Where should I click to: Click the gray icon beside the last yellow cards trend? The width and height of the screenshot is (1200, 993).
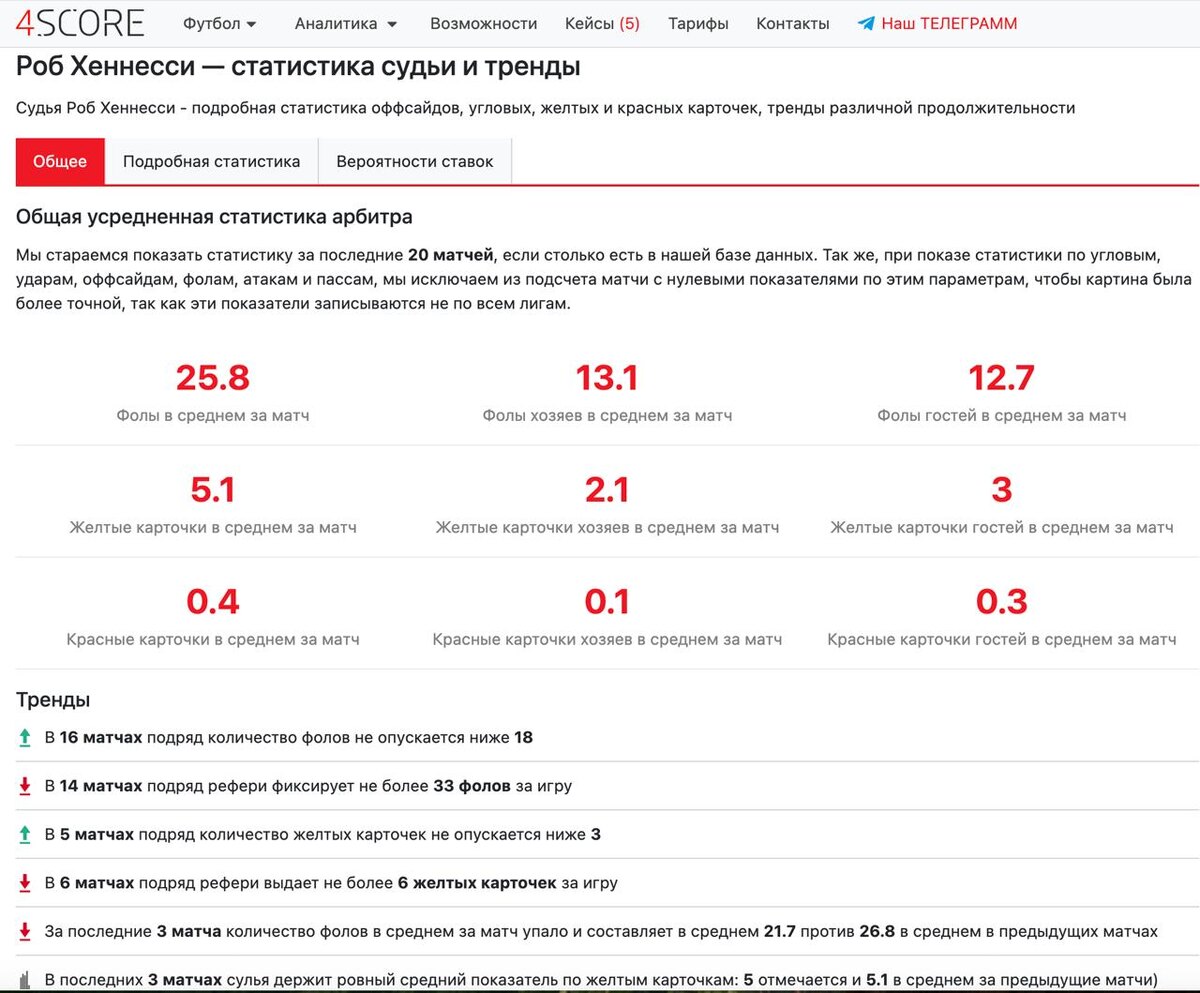pos(25,979)
